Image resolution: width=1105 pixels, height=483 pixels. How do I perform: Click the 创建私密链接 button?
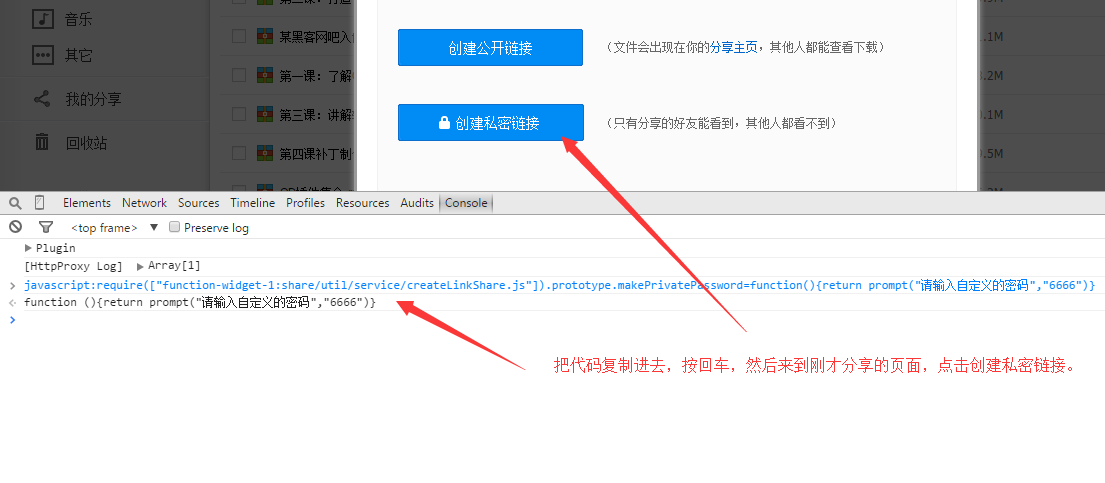click(x=490, y=123)
